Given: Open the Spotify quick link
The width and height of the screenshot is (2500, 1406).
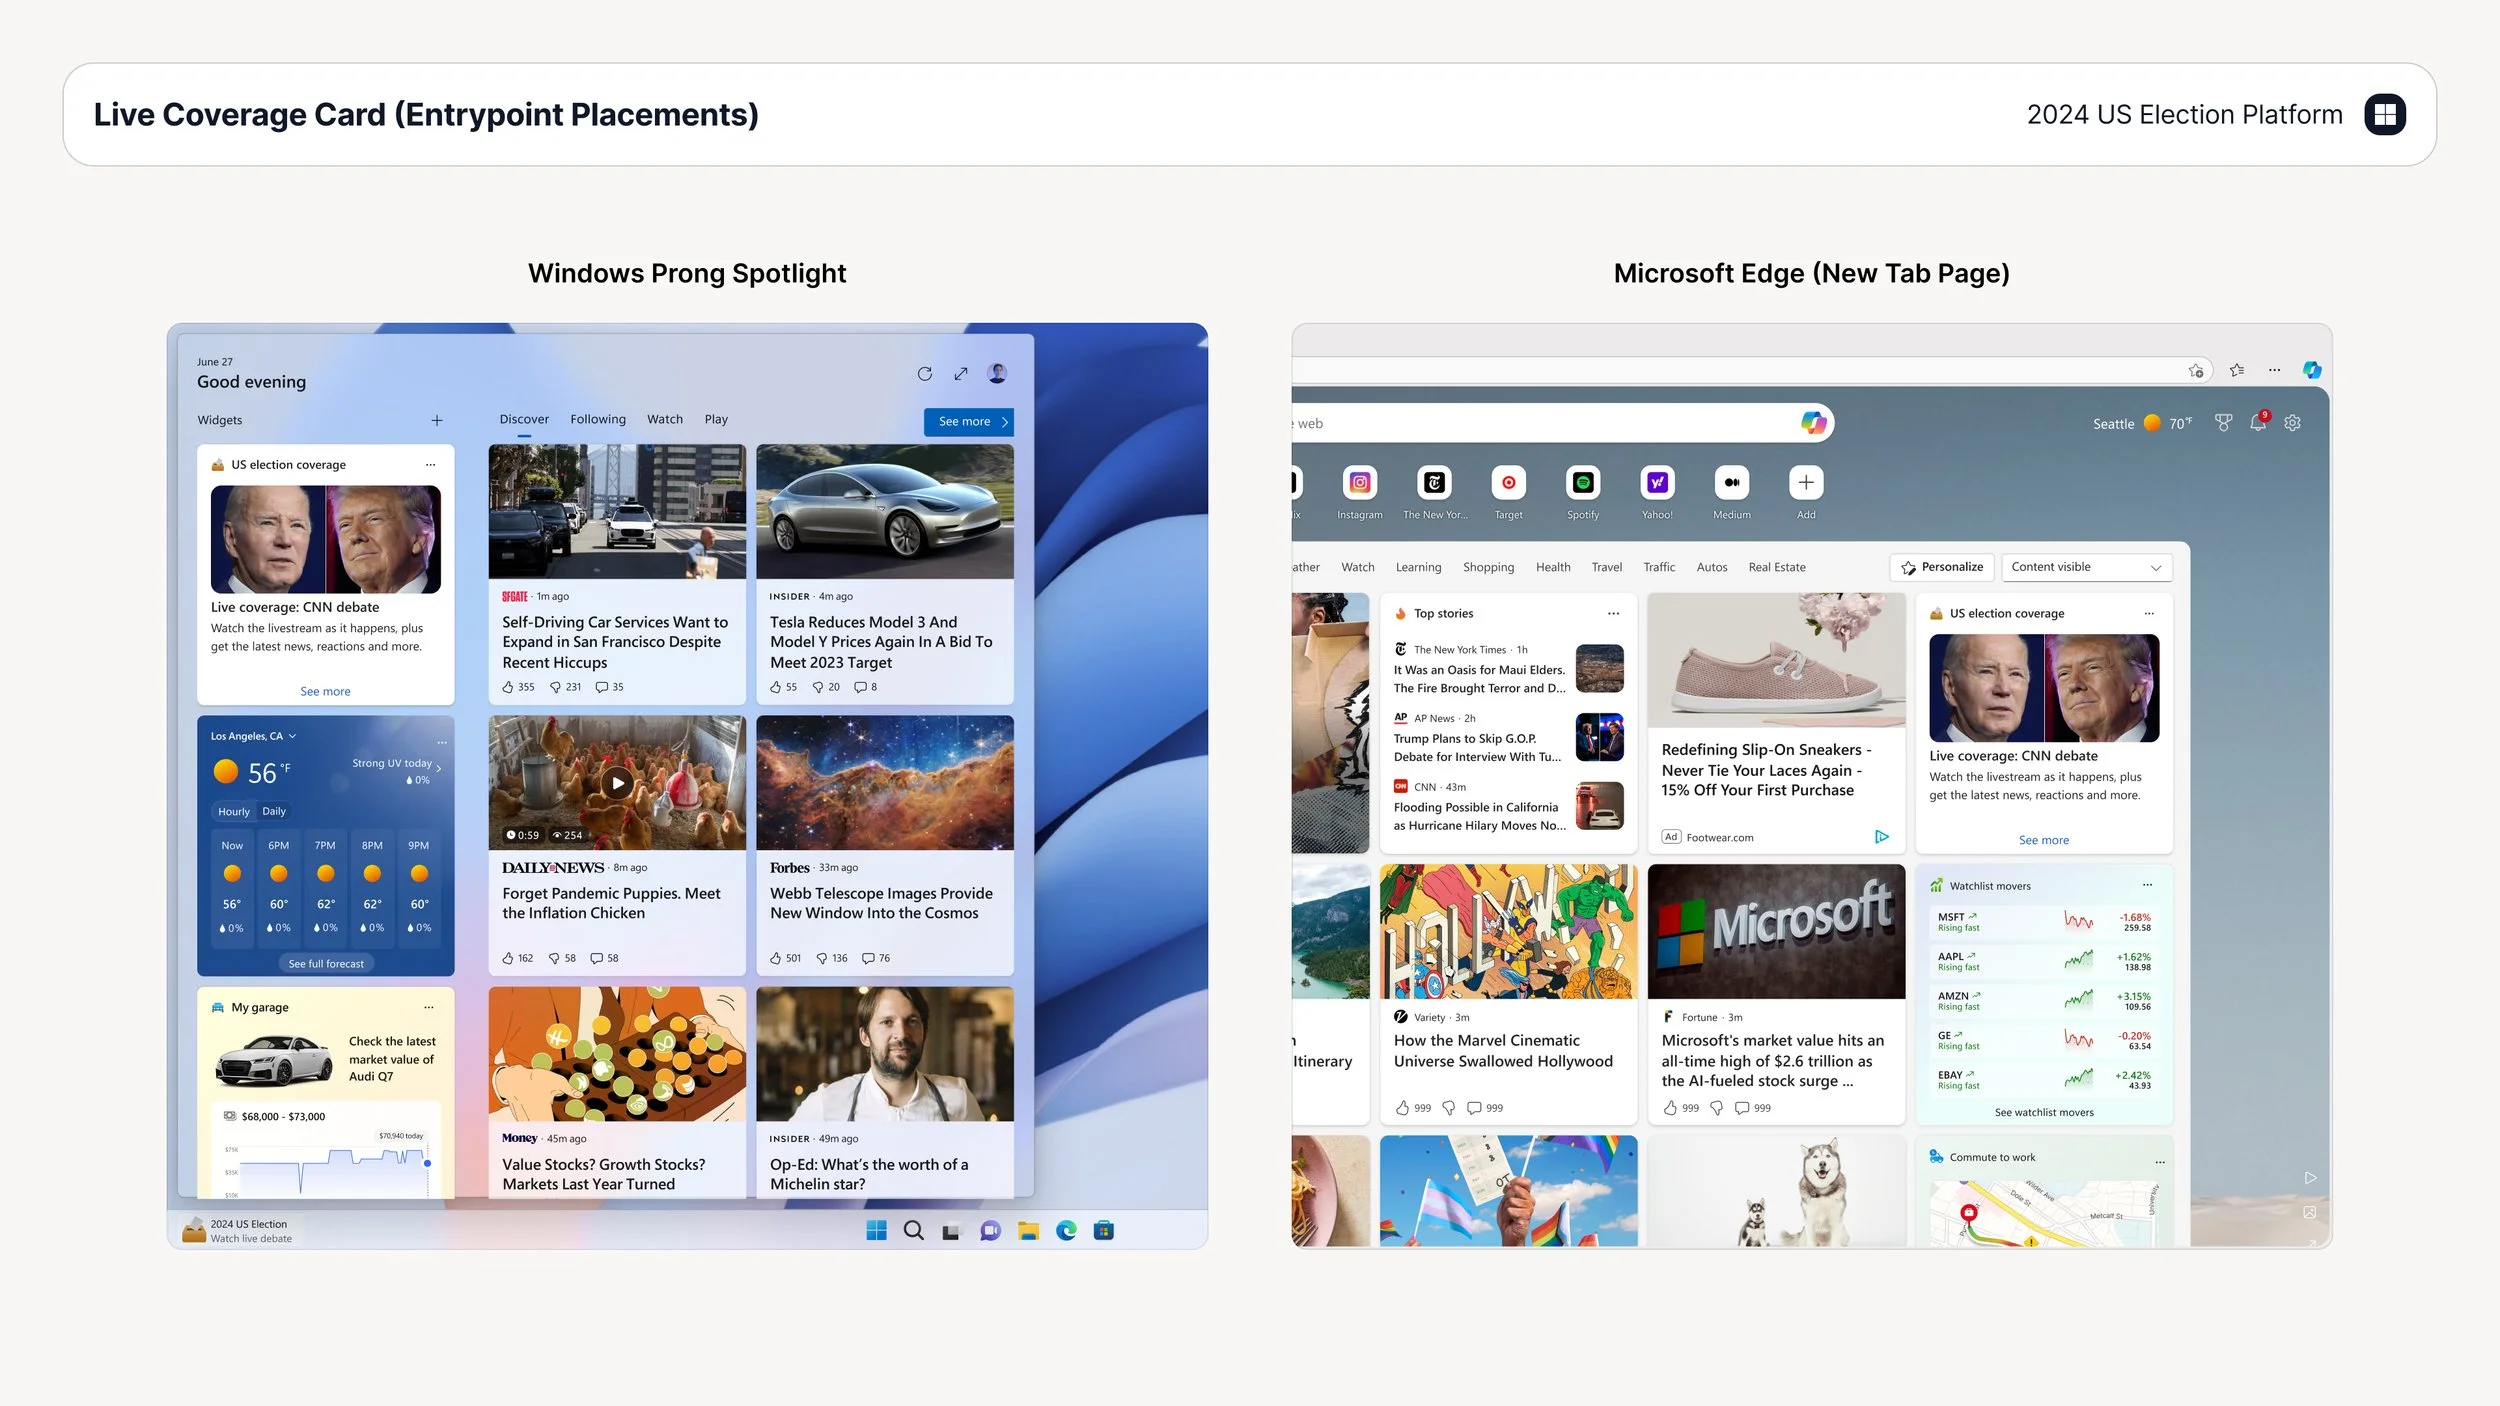Looking at the screenshot, I should tap(1582, 483).
